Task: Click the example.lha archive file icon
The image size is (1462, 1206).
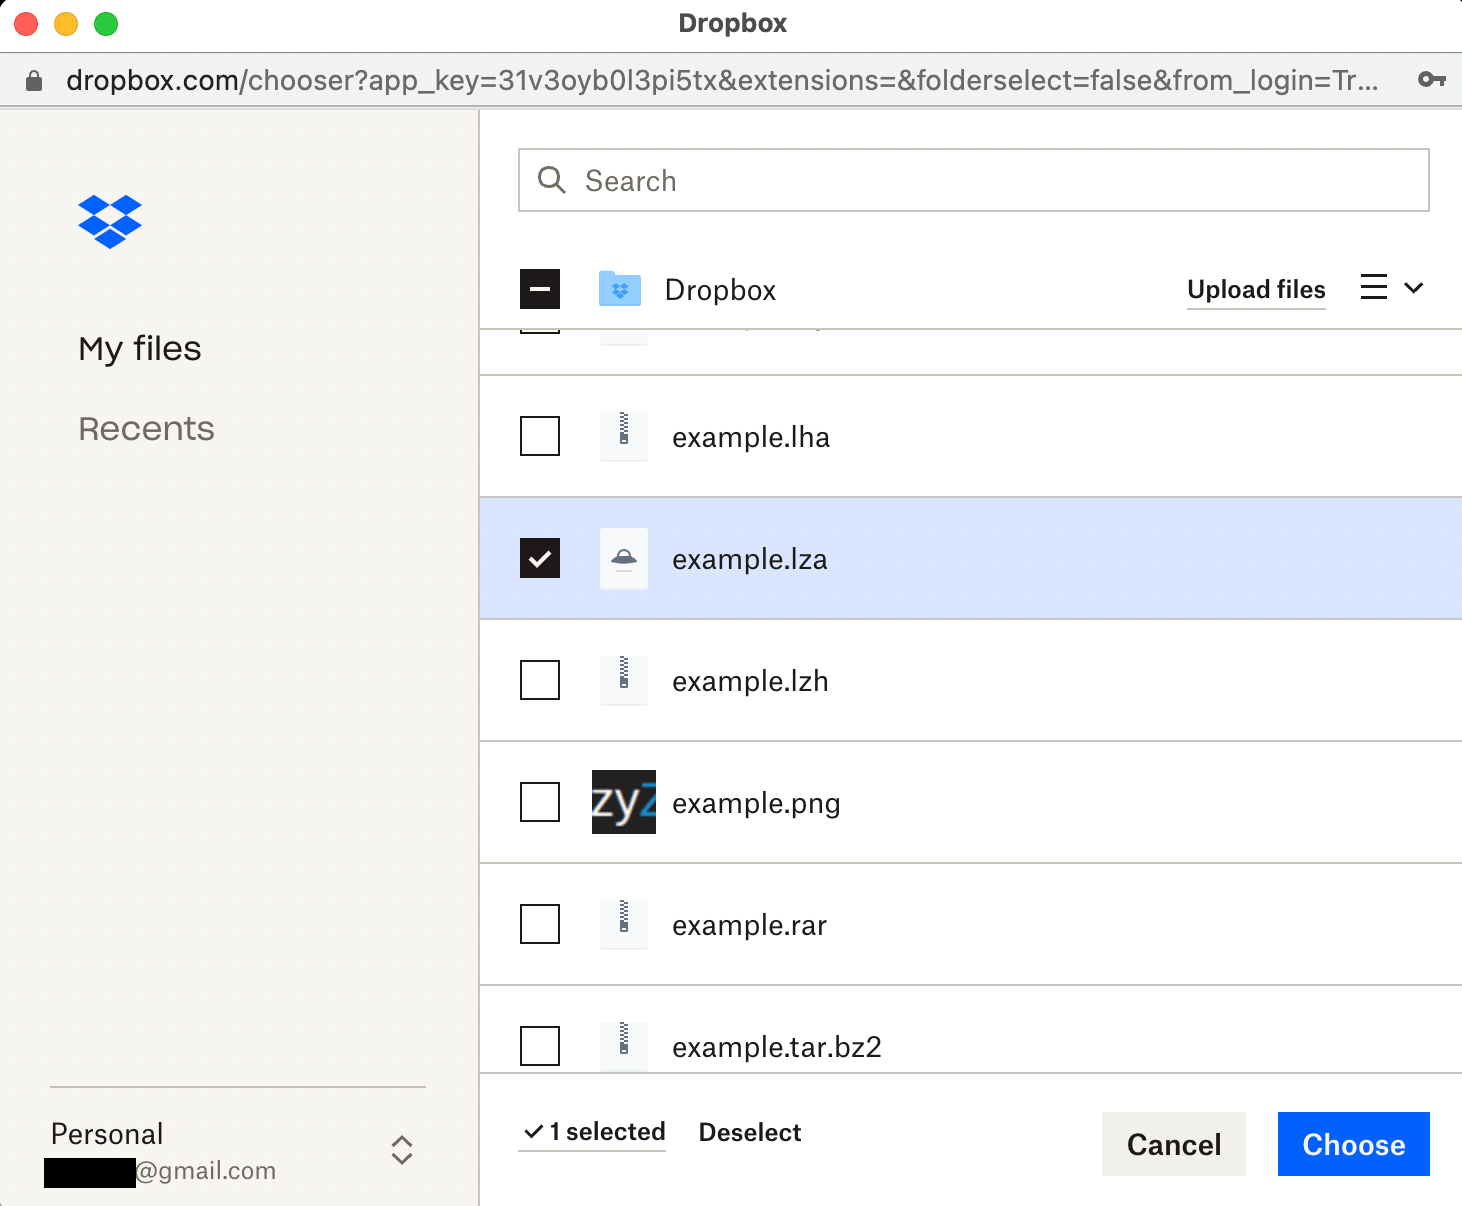Action: pyautogui.click(x=624, y=436)
